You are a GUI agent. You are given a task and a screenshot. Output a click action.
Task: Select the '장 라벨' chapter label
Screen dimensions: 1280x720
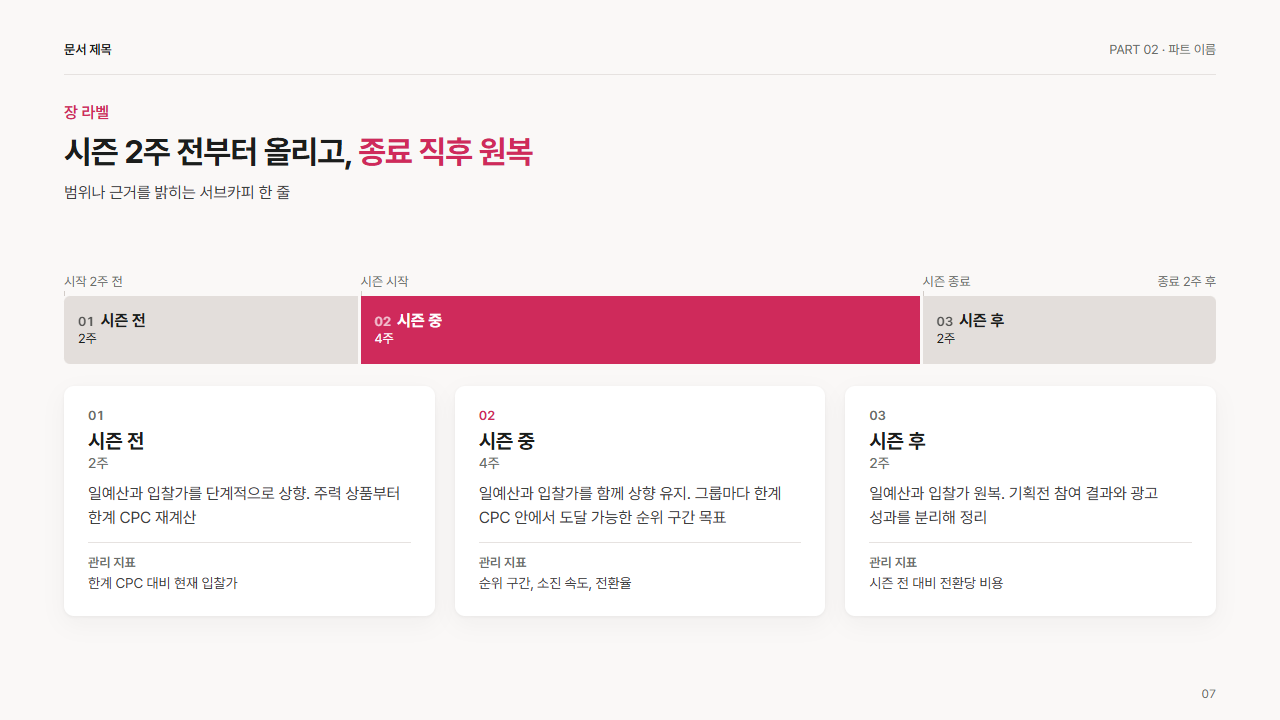pyautogui.click(x=86, y=112)
